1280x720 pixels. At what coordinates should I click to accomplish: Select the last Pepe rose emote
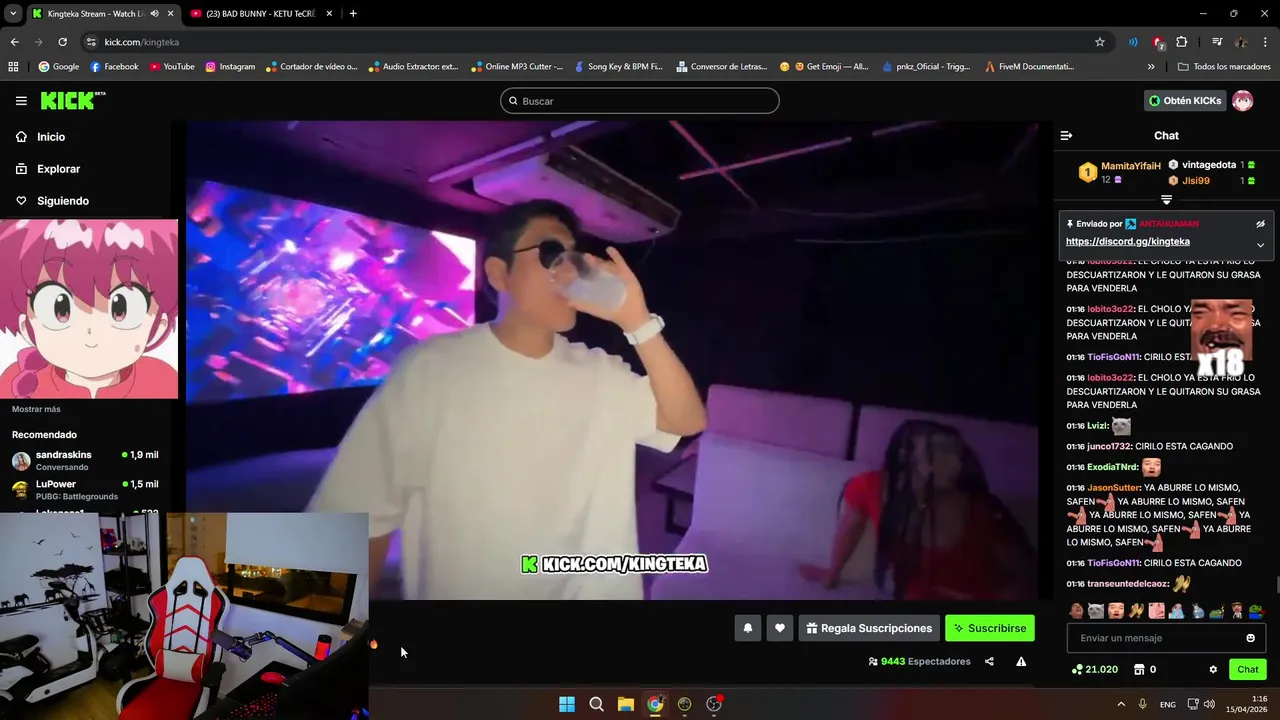1256,610
